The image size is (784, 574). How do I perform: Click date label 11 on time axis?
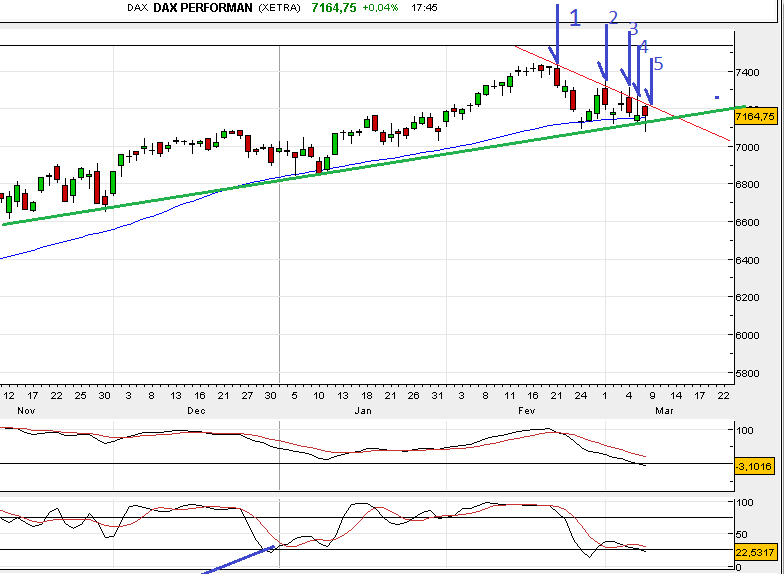tap(509, 396)
